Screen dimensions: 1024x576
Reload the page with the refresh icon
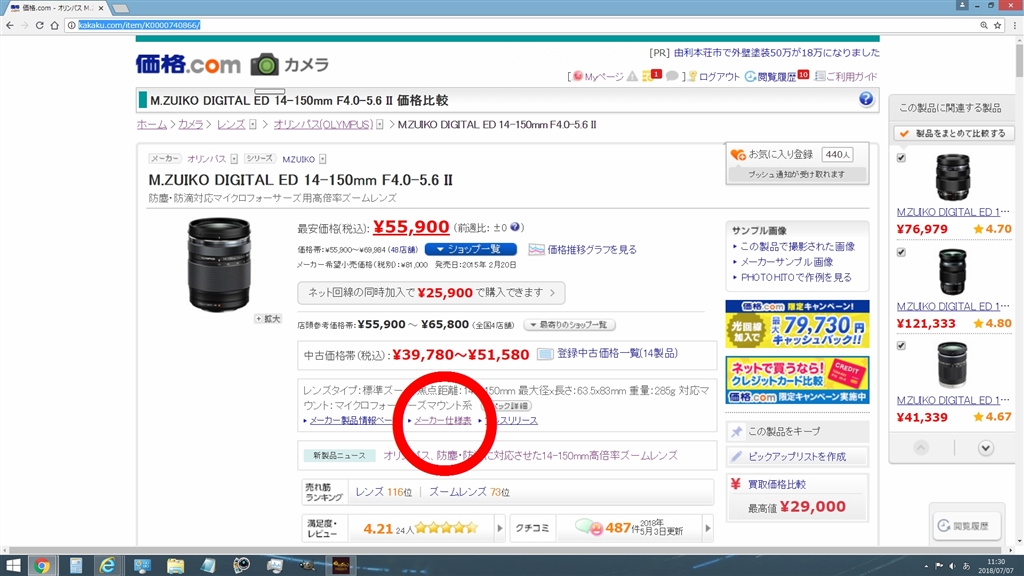point(39,25)
